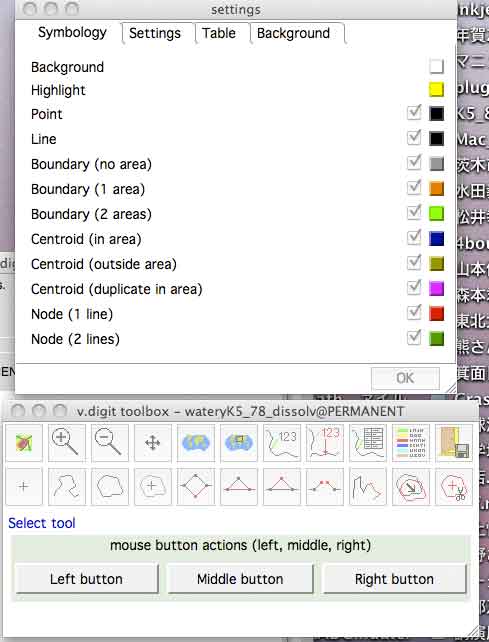The width and height of the screenshot is (489, 642).
Task: Select the move feature arrow tool
Action: click(411, 486)
